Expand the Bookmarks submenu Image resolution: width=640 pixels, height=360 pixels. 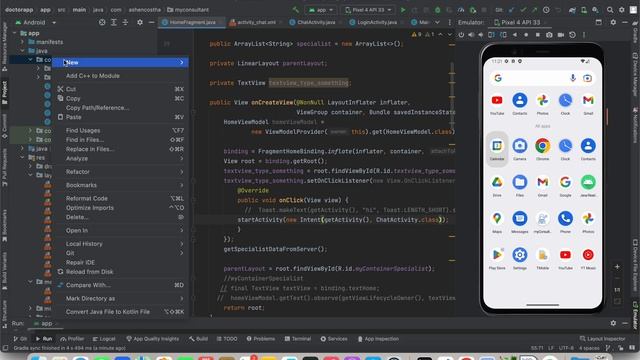pos(120,185)
